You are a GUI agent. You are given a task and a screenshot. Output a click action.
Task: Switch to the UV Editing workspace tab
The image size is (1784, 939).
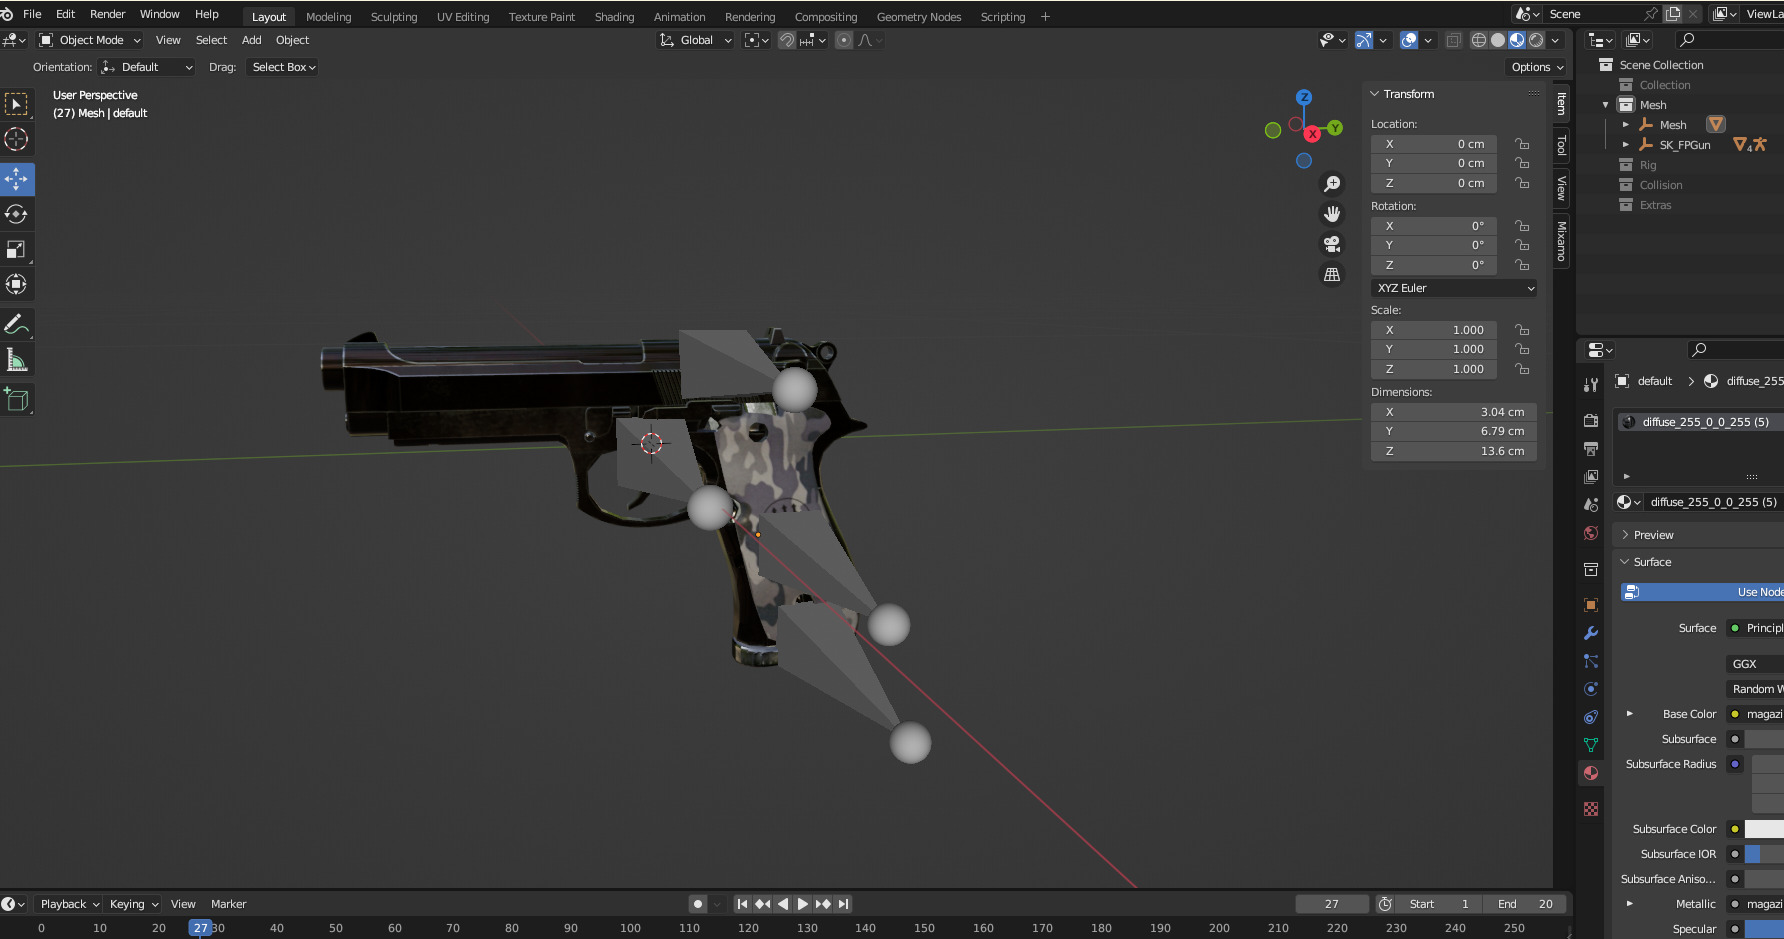463,17
